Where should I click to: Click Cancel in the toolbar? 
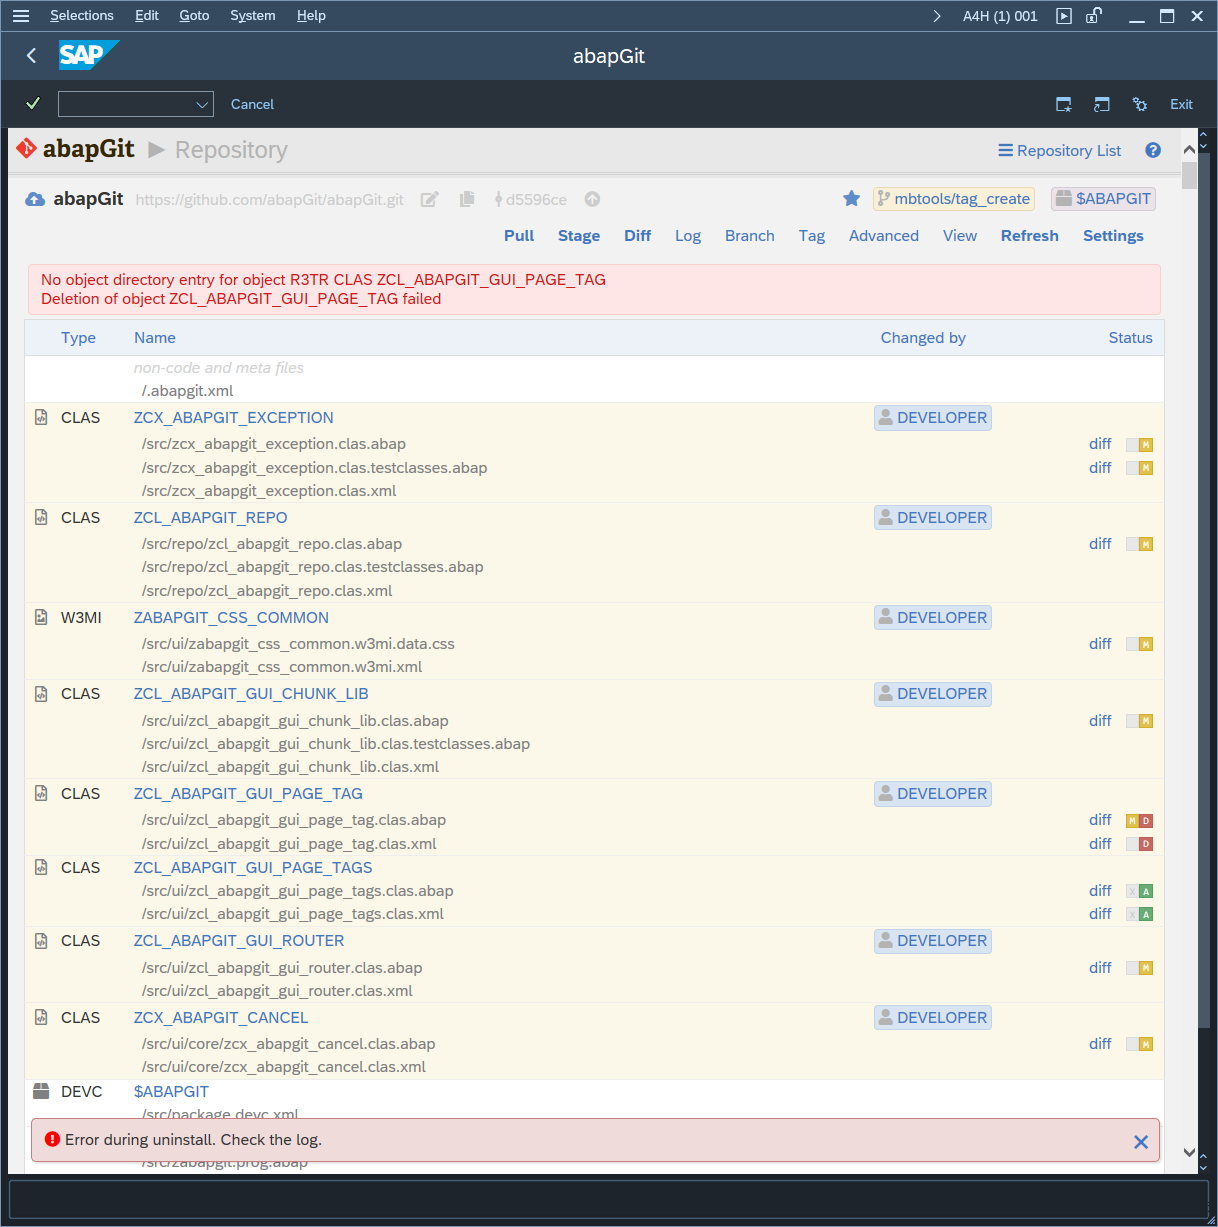pyautogui.click(x=252, y=104)
